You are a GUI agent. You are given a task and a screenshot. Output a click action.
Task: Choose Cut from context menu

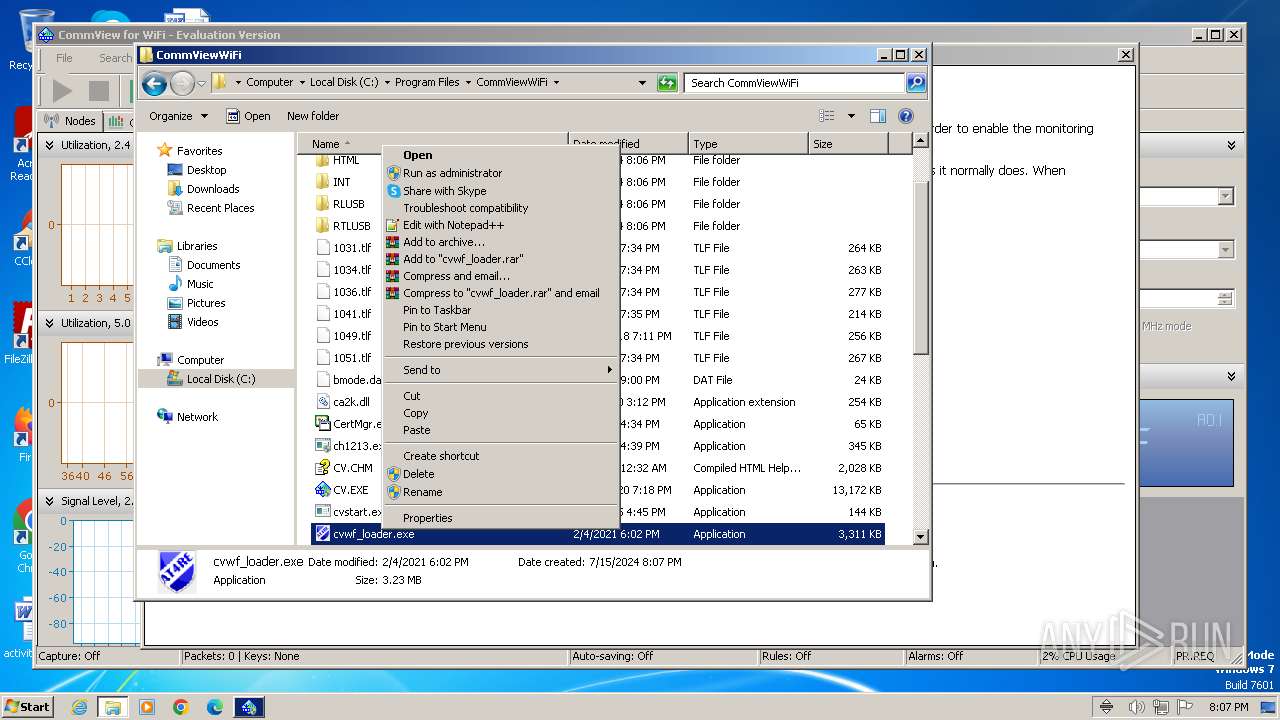[x=411, y=396]
